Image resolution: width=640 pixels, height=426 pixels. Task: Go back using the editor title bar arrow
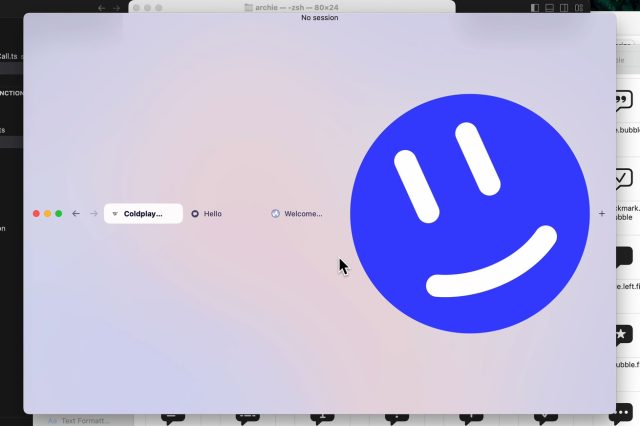click(101, 8)
